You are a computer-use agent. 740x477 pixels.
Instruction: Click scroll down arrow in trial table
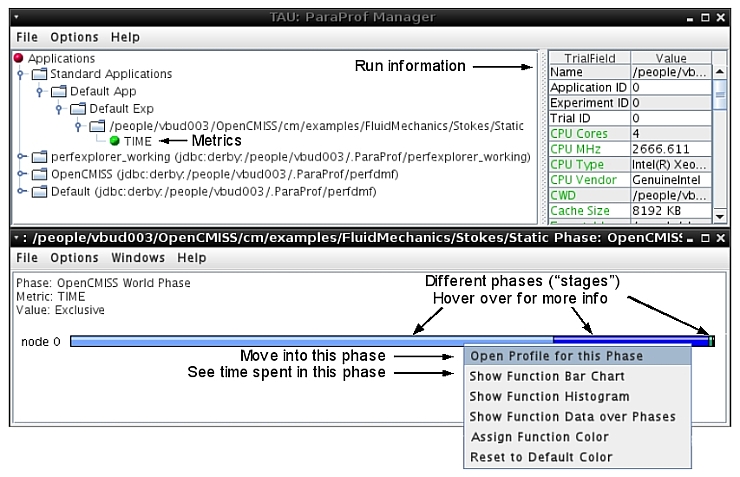(x=720, y=217)
